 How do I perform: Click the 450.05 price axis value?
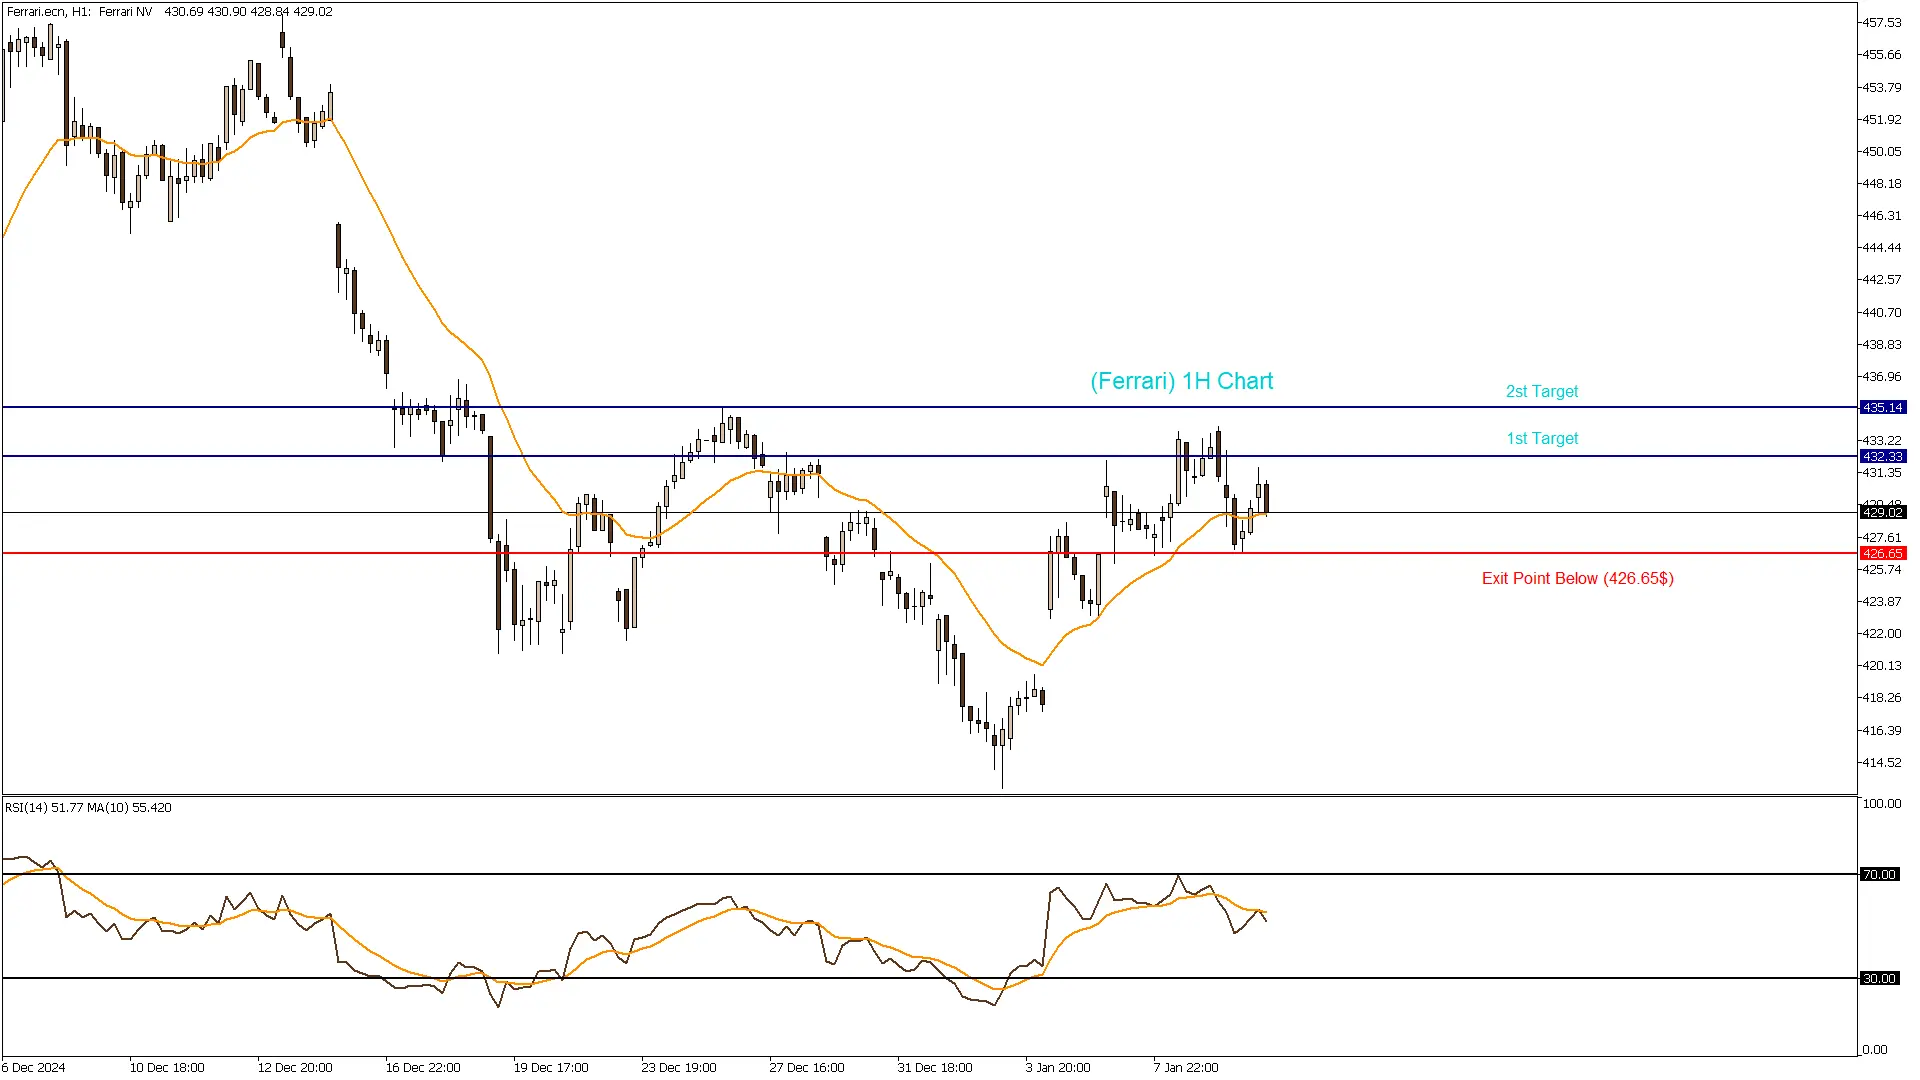pos(1880,152)
